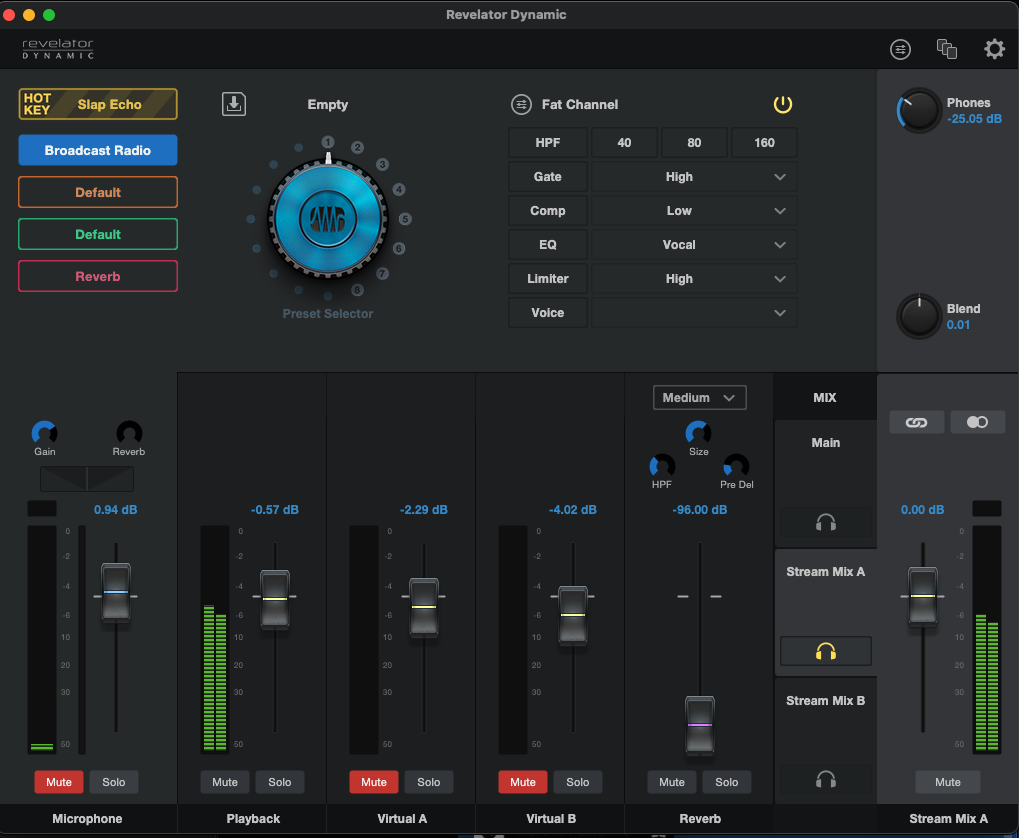Click the Microphone Reverb send knob

[129, 433]
